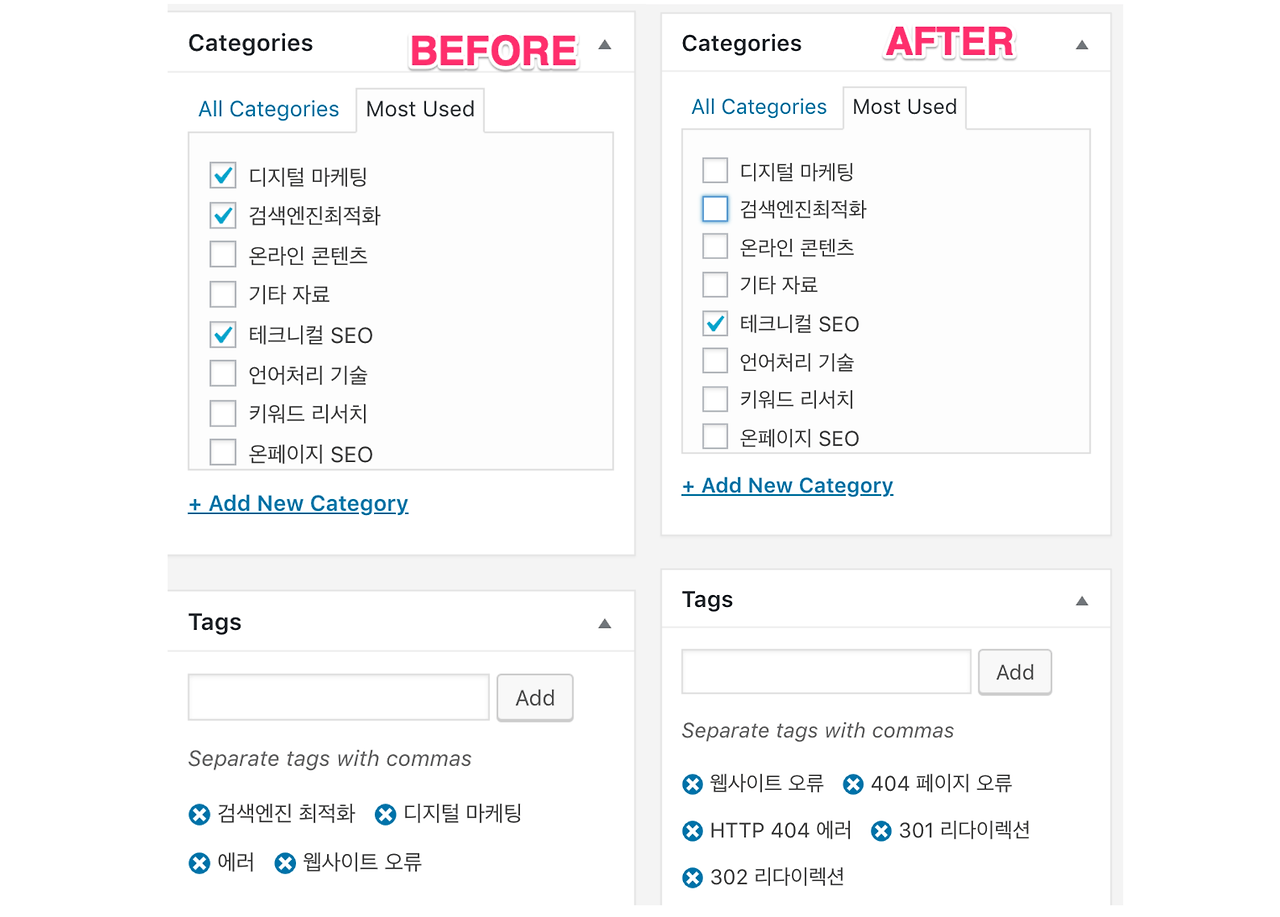Click the tag input field in the AFTER panel
This screenshot has height=917, width=1280.
pos(826,672)
